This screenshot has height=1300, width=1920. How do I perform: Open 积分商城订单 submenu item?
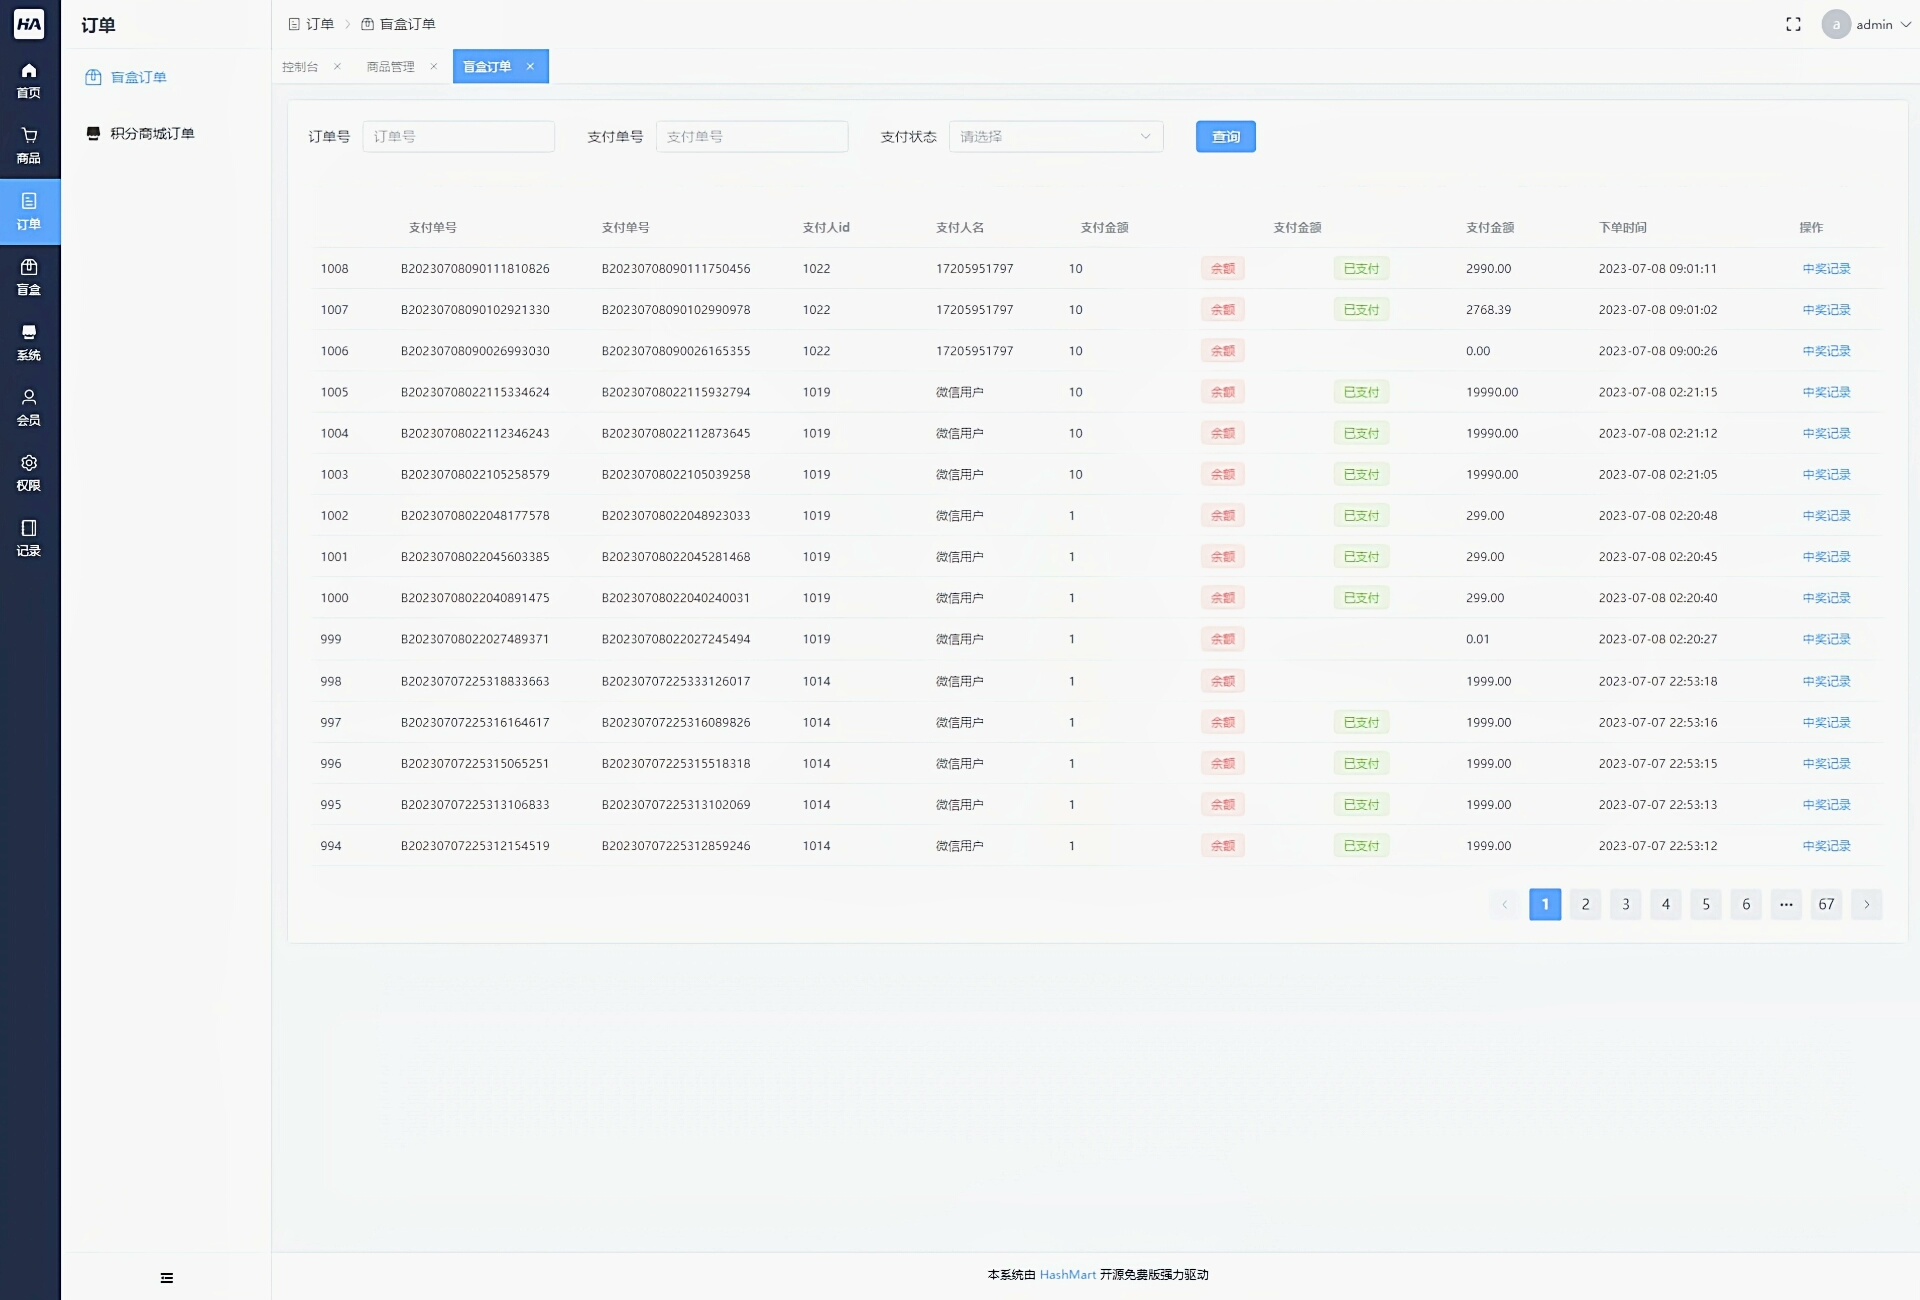point(152,133)
